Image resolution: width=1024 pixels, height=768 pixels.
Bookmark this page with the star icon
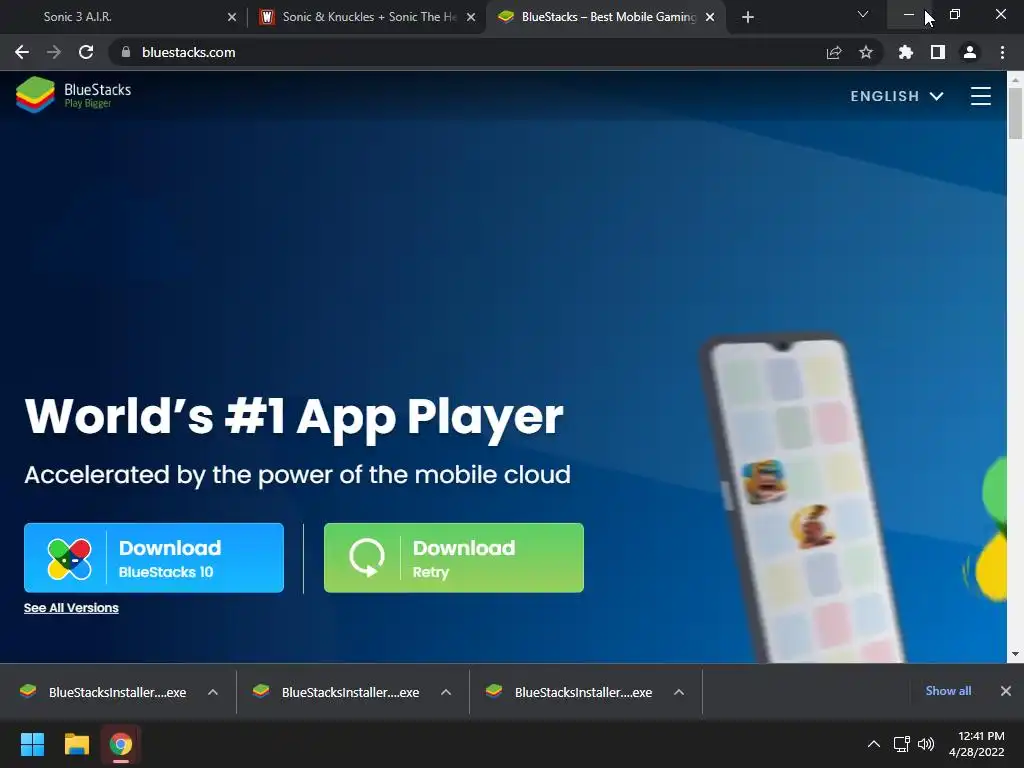click(866, 52)
